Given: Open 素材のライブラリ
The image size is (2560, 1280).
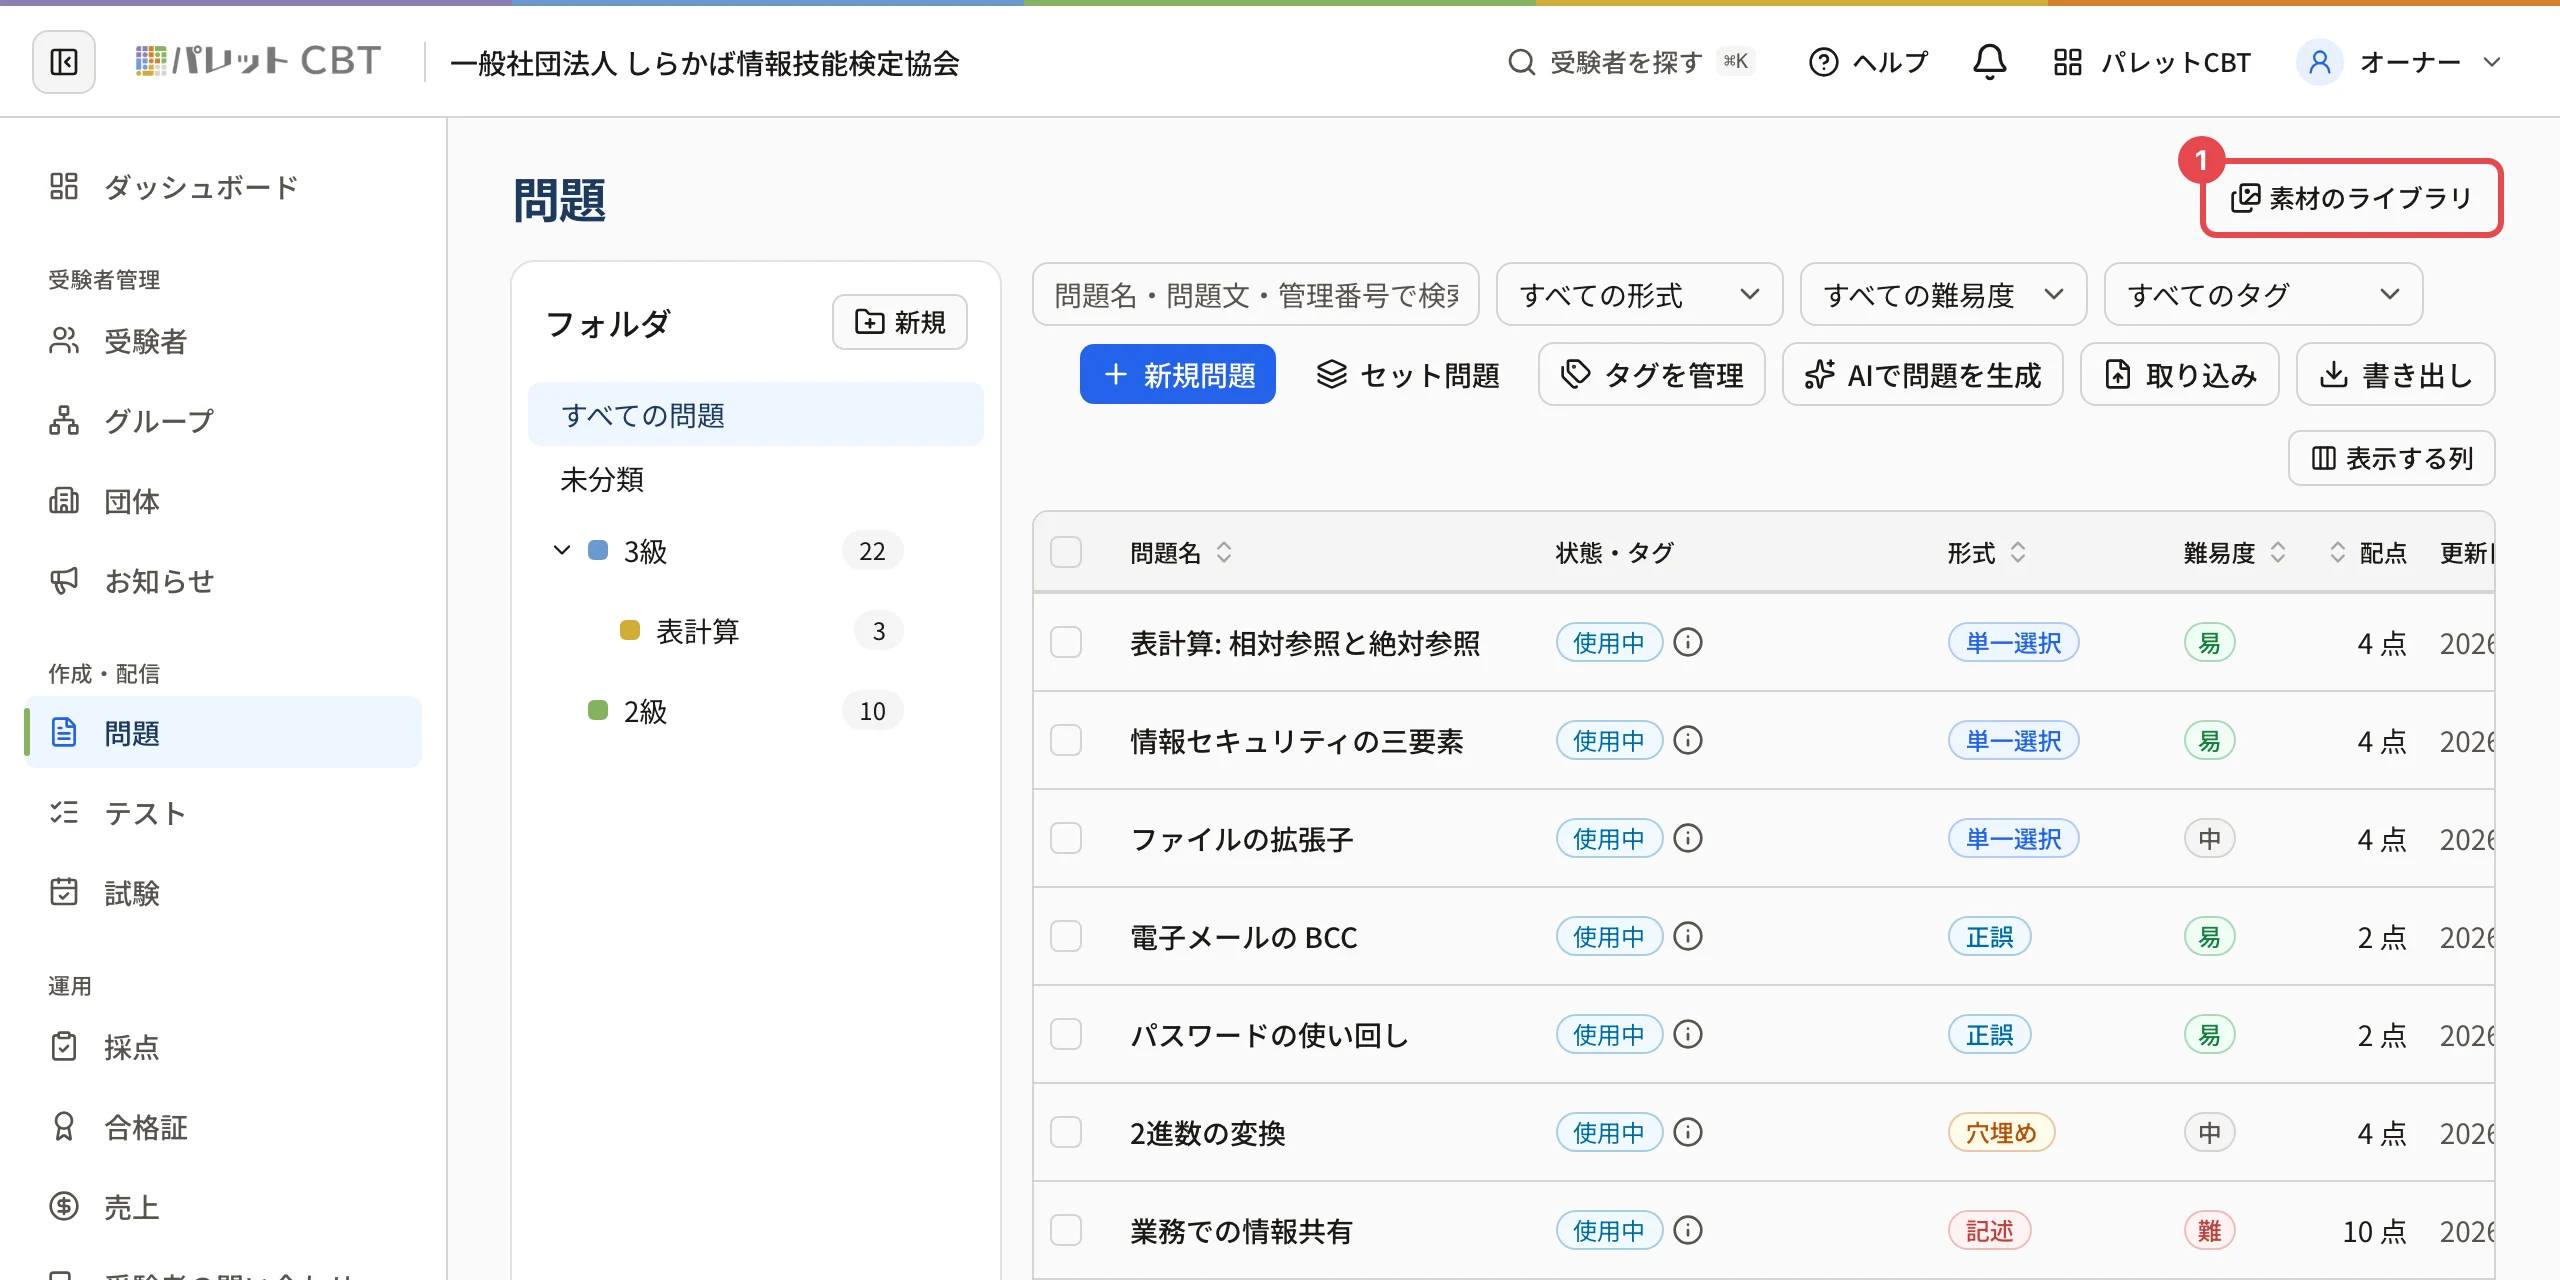Looking at the screenshot, I should [2351, 198].
